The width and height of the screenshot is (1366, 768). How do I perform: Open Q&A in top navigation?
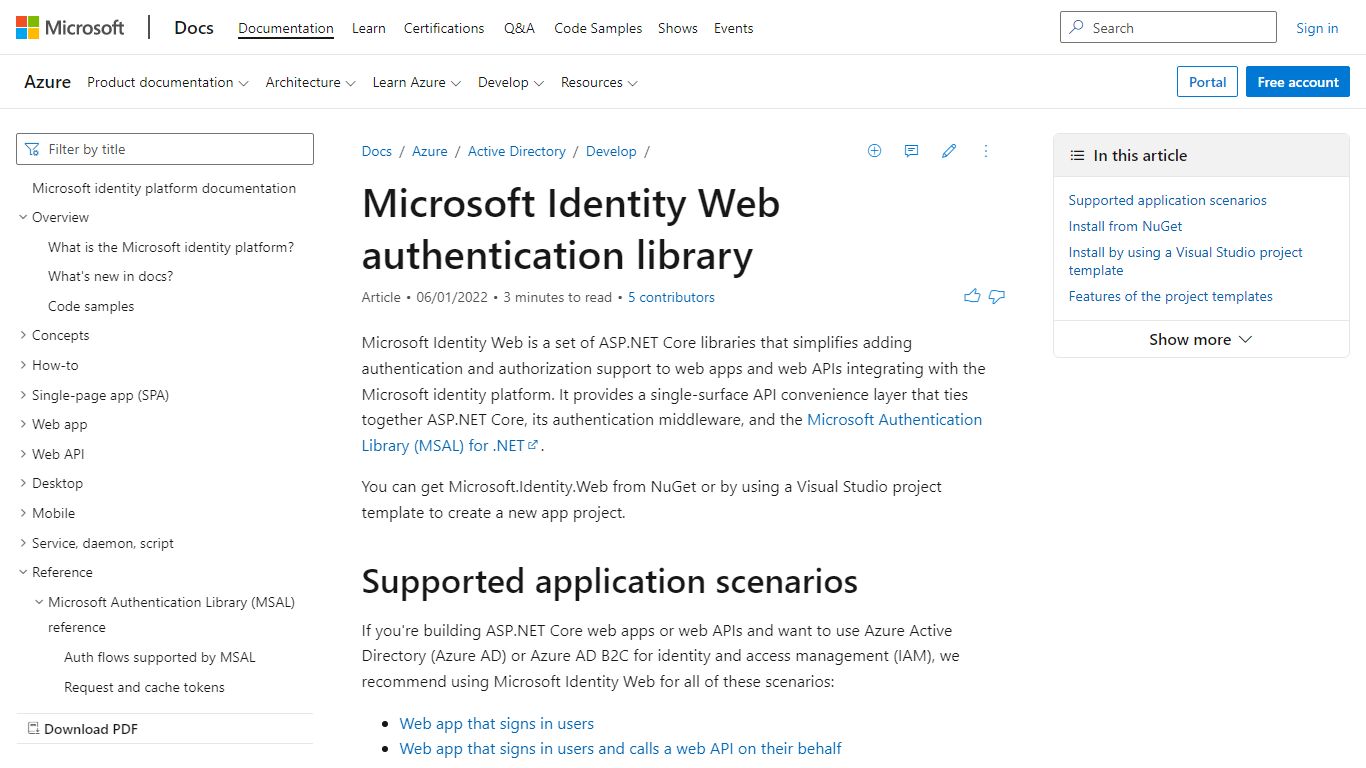click(519, 28)
